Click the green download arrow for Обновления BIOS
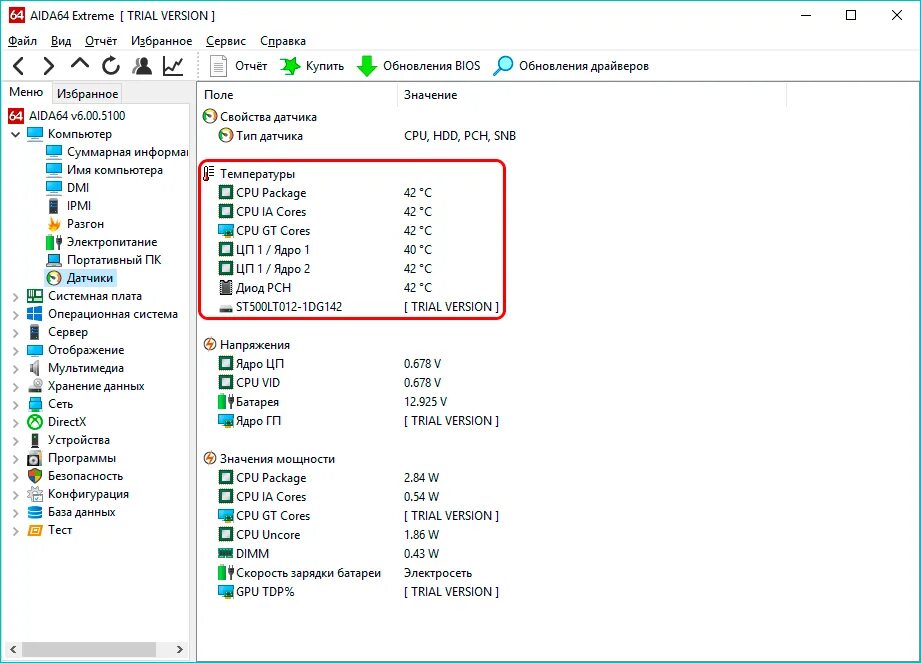Viewport: 921px width, 663px height. point(367,66)
